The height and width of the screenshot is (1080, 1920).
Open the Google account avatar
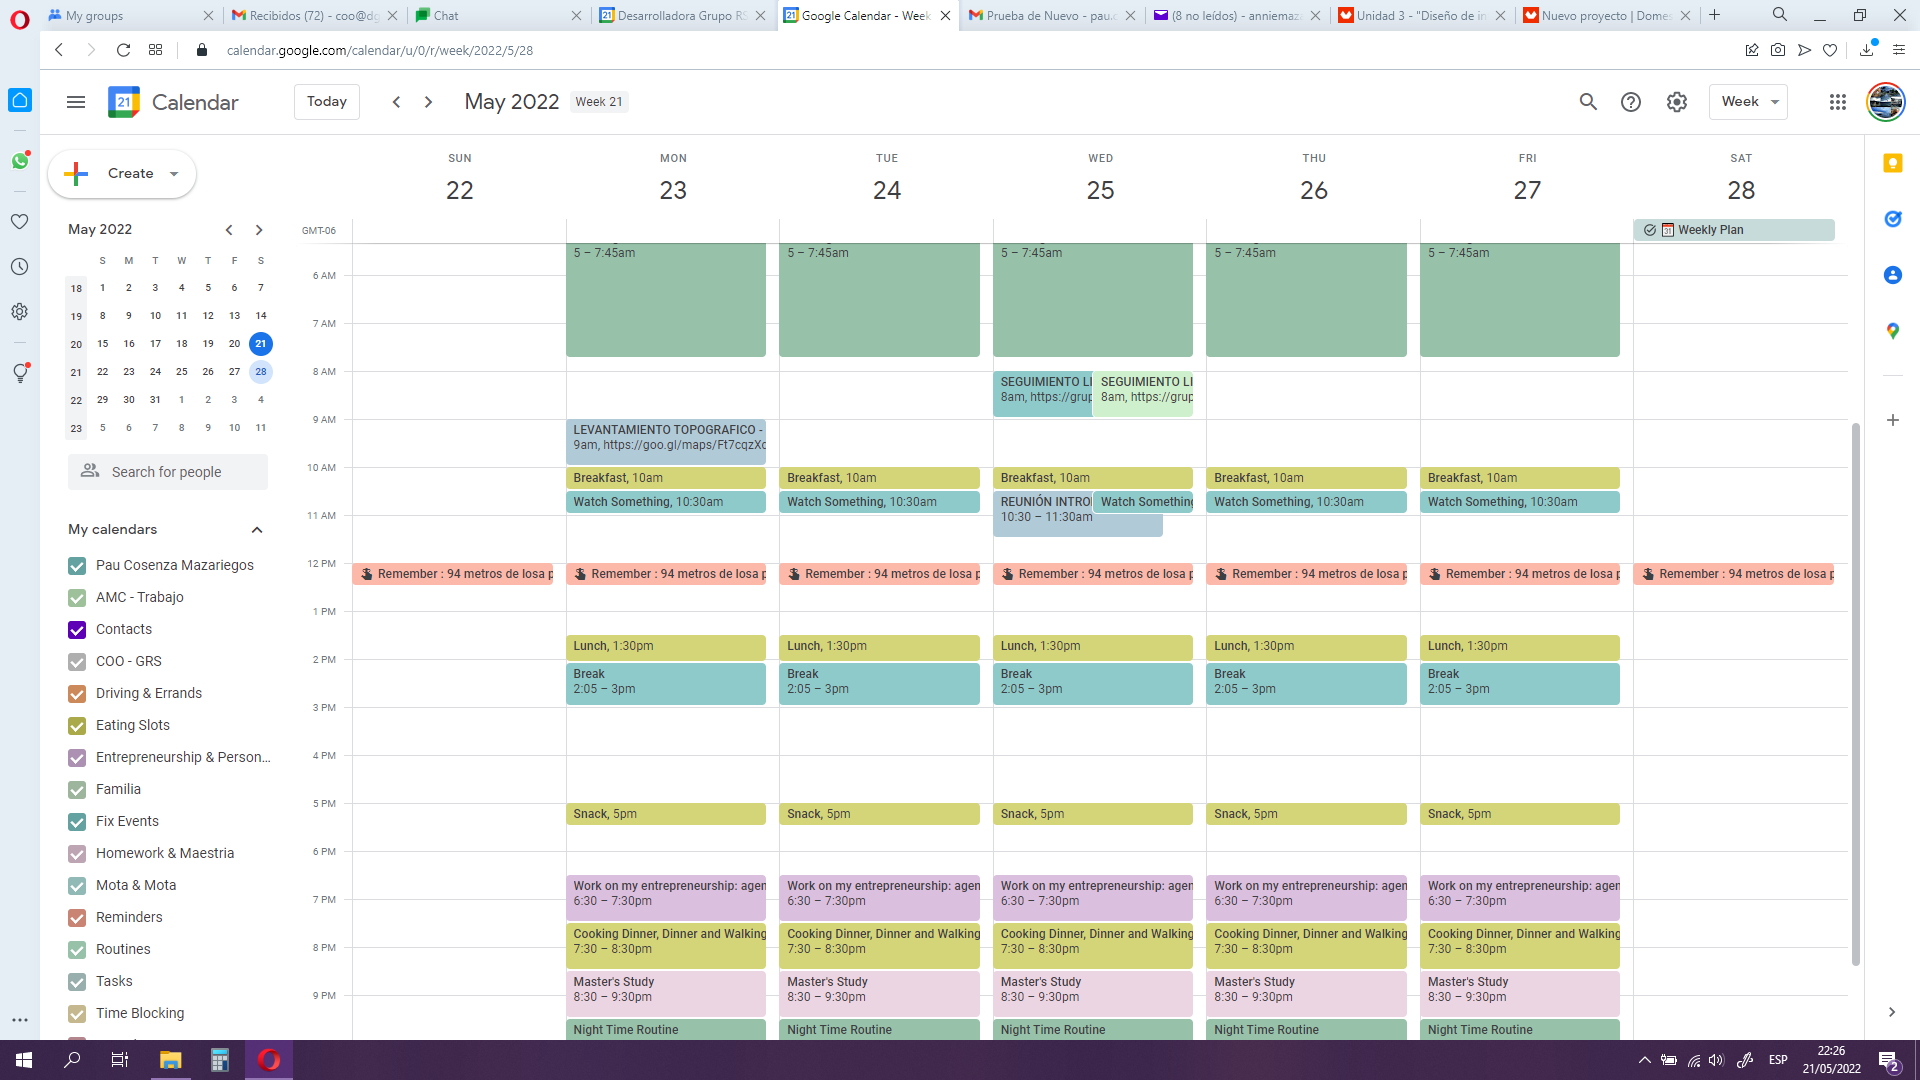click(1886, 102)
